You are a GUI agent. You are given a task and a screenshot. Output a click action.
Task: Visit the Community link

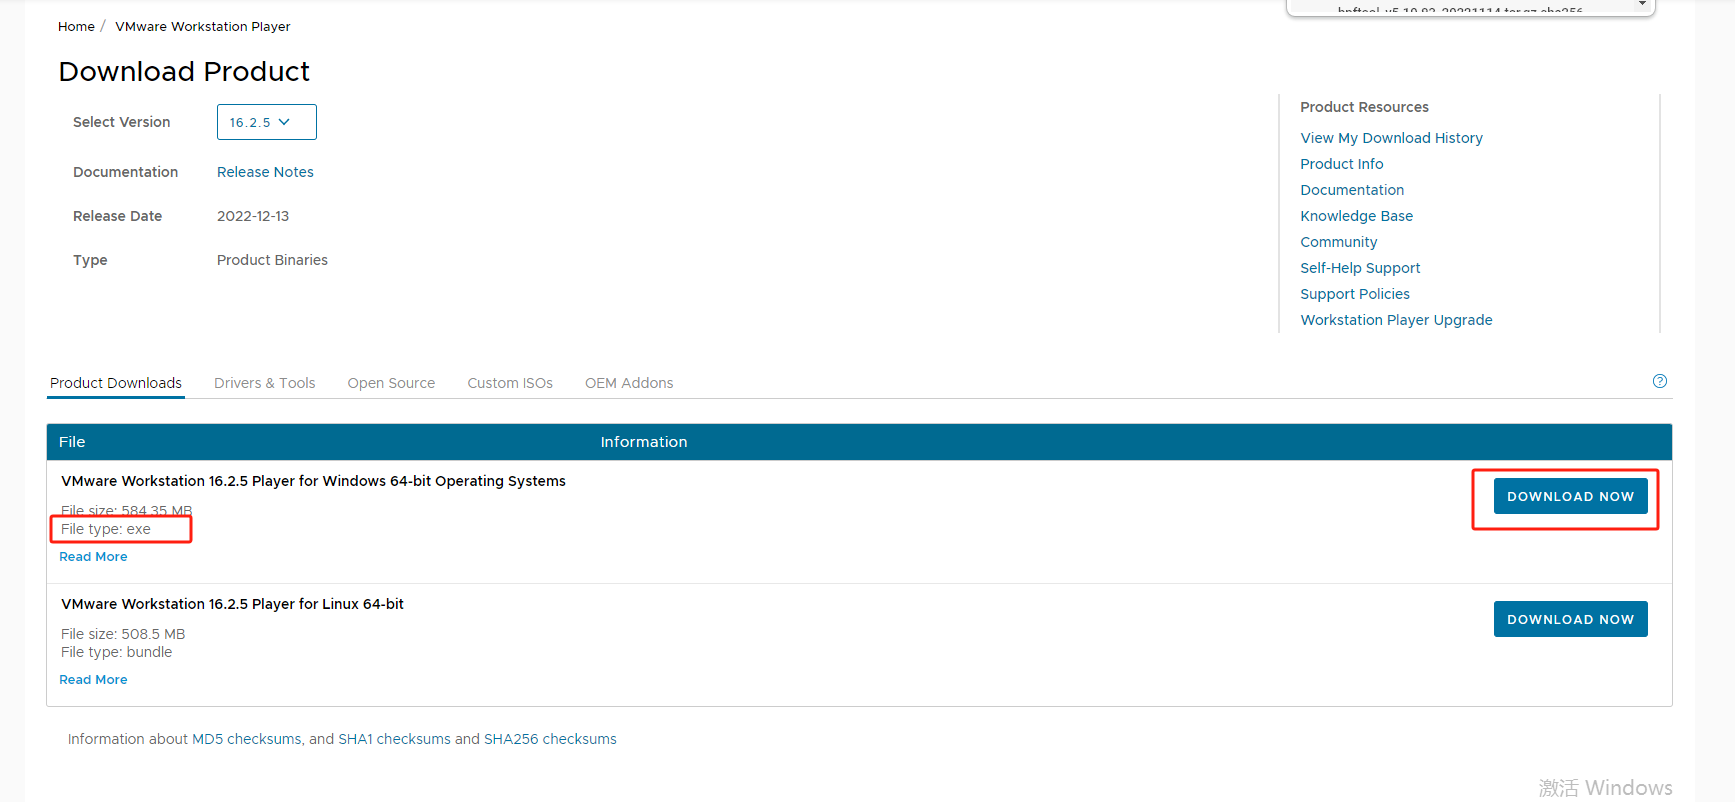tap(1338, 242)
